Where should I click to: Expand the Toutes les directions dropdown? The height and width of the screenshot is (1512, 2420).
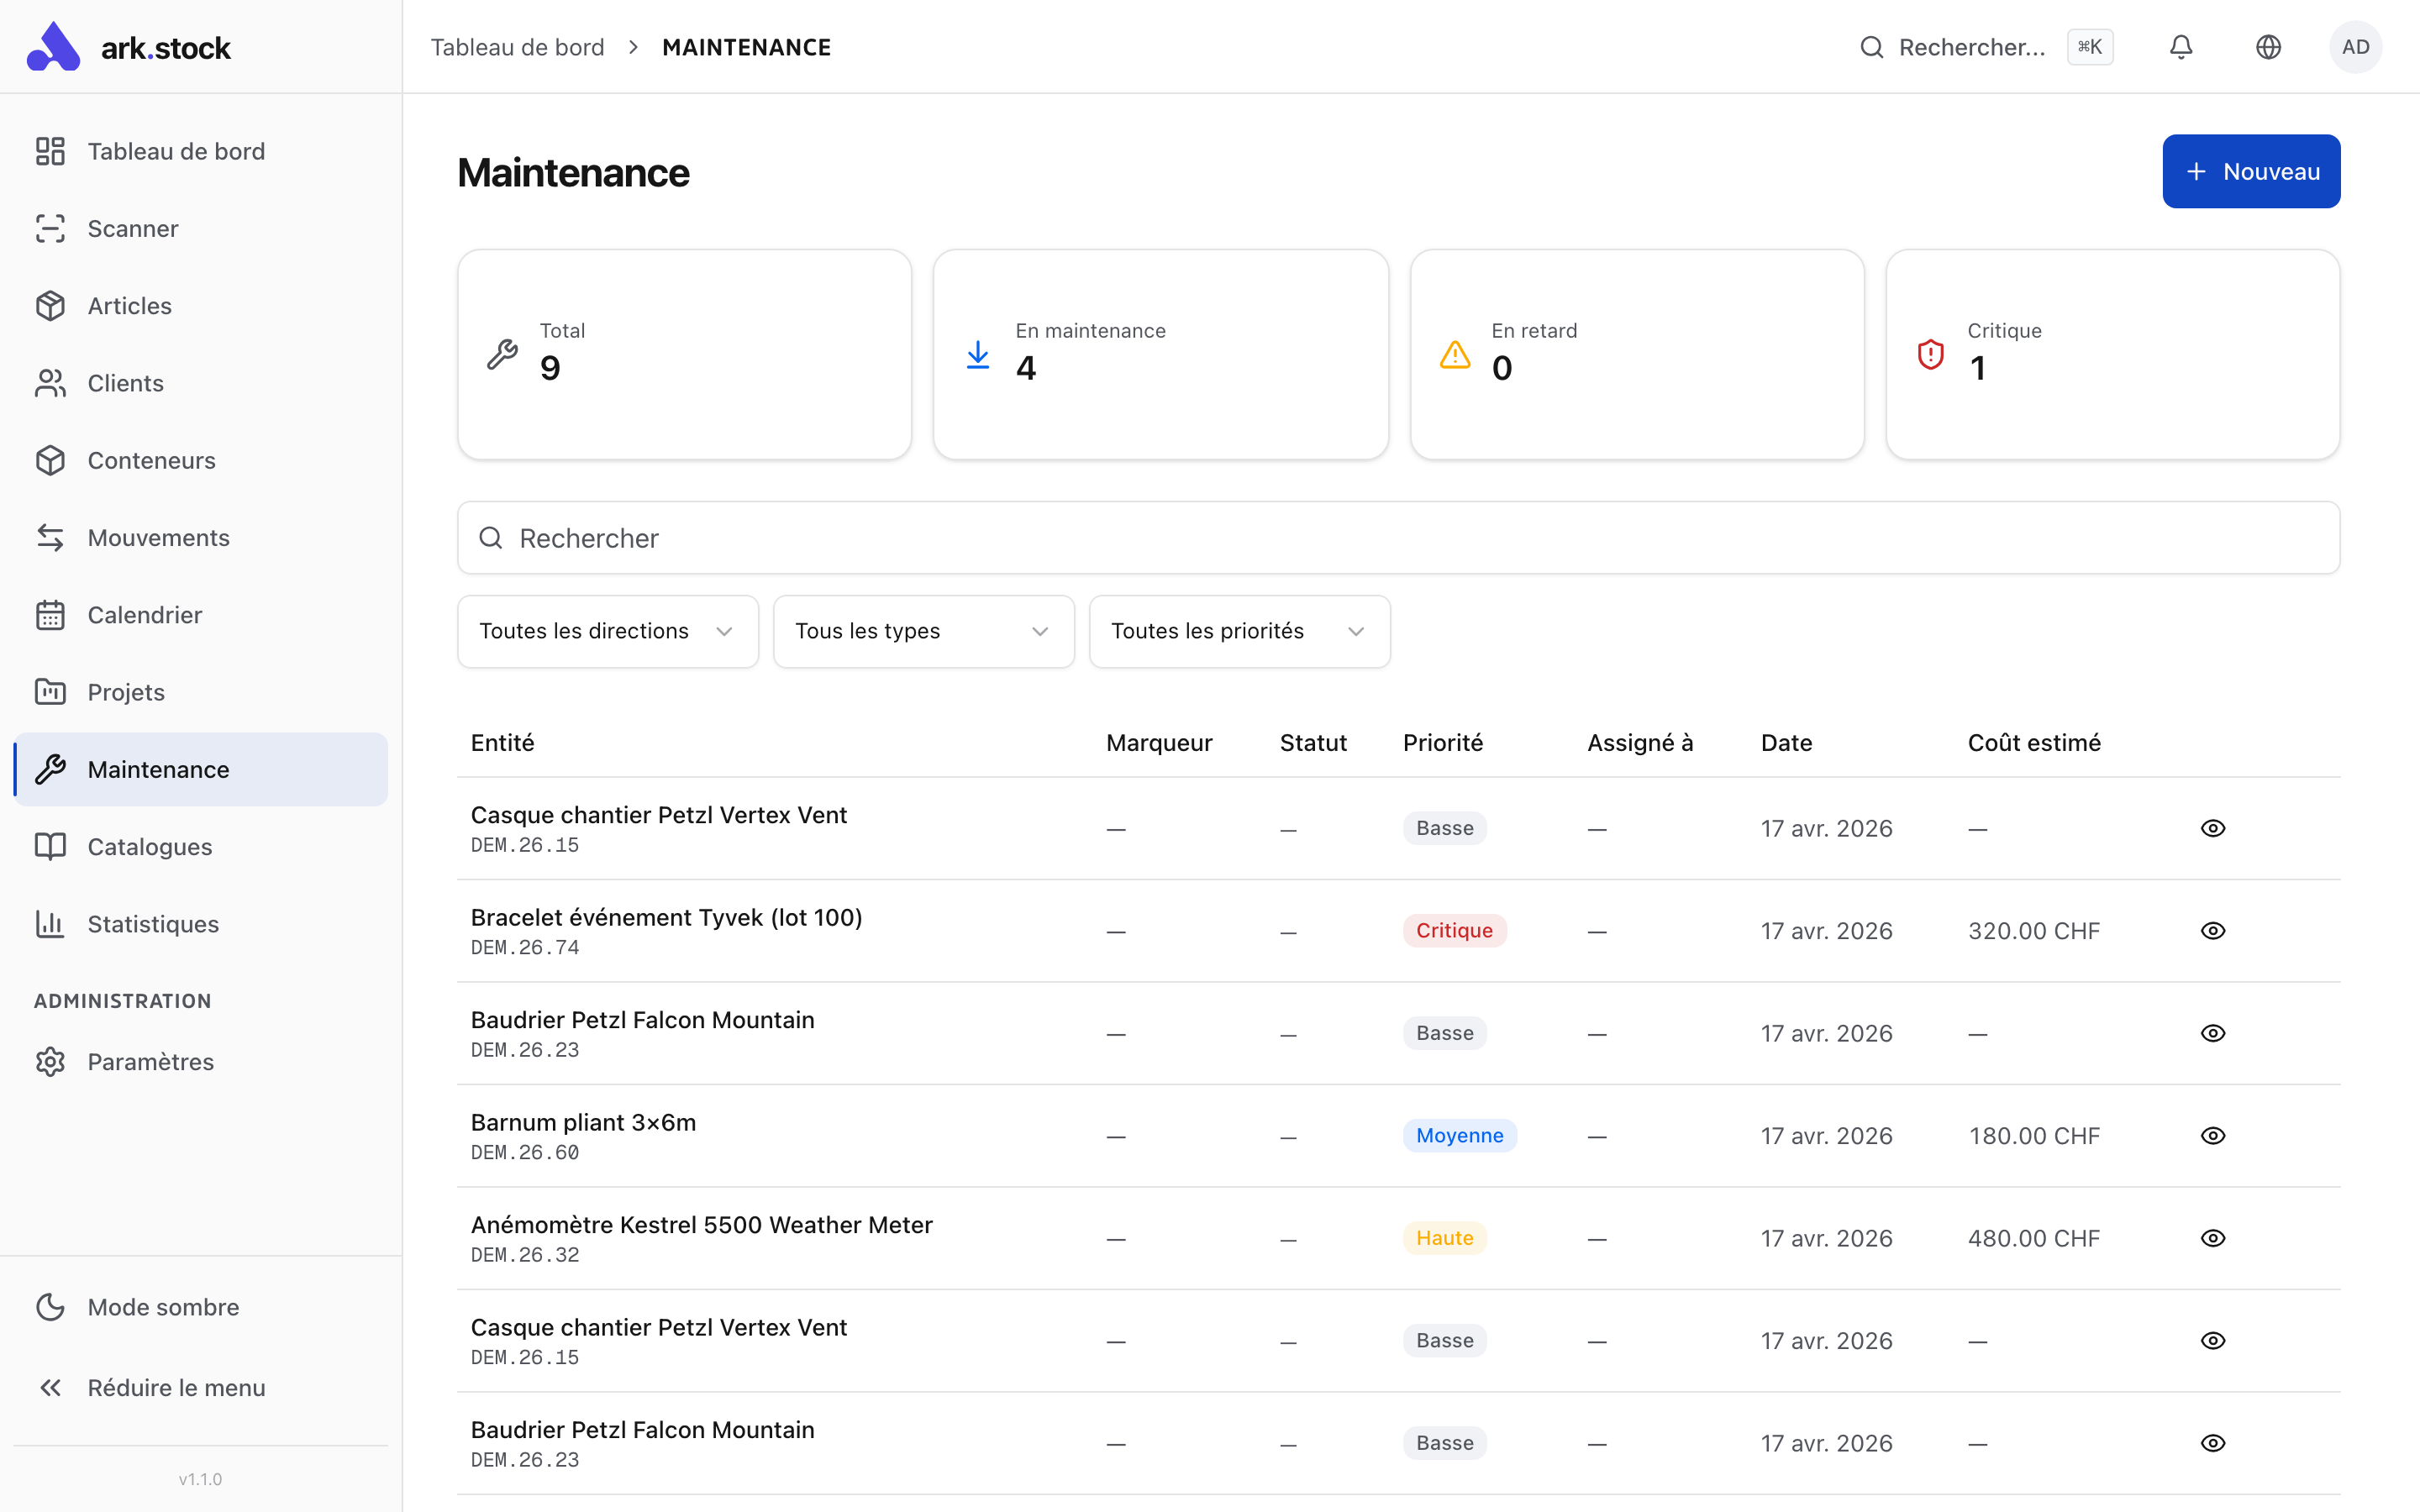(x=607, y=631)
